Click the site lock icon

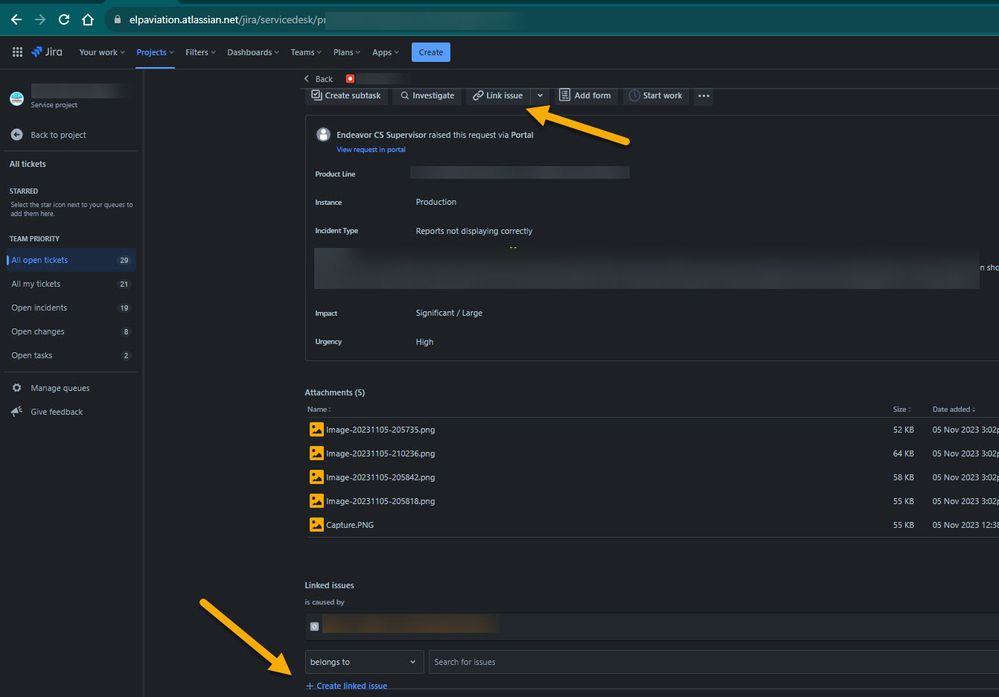pos(117,20)
